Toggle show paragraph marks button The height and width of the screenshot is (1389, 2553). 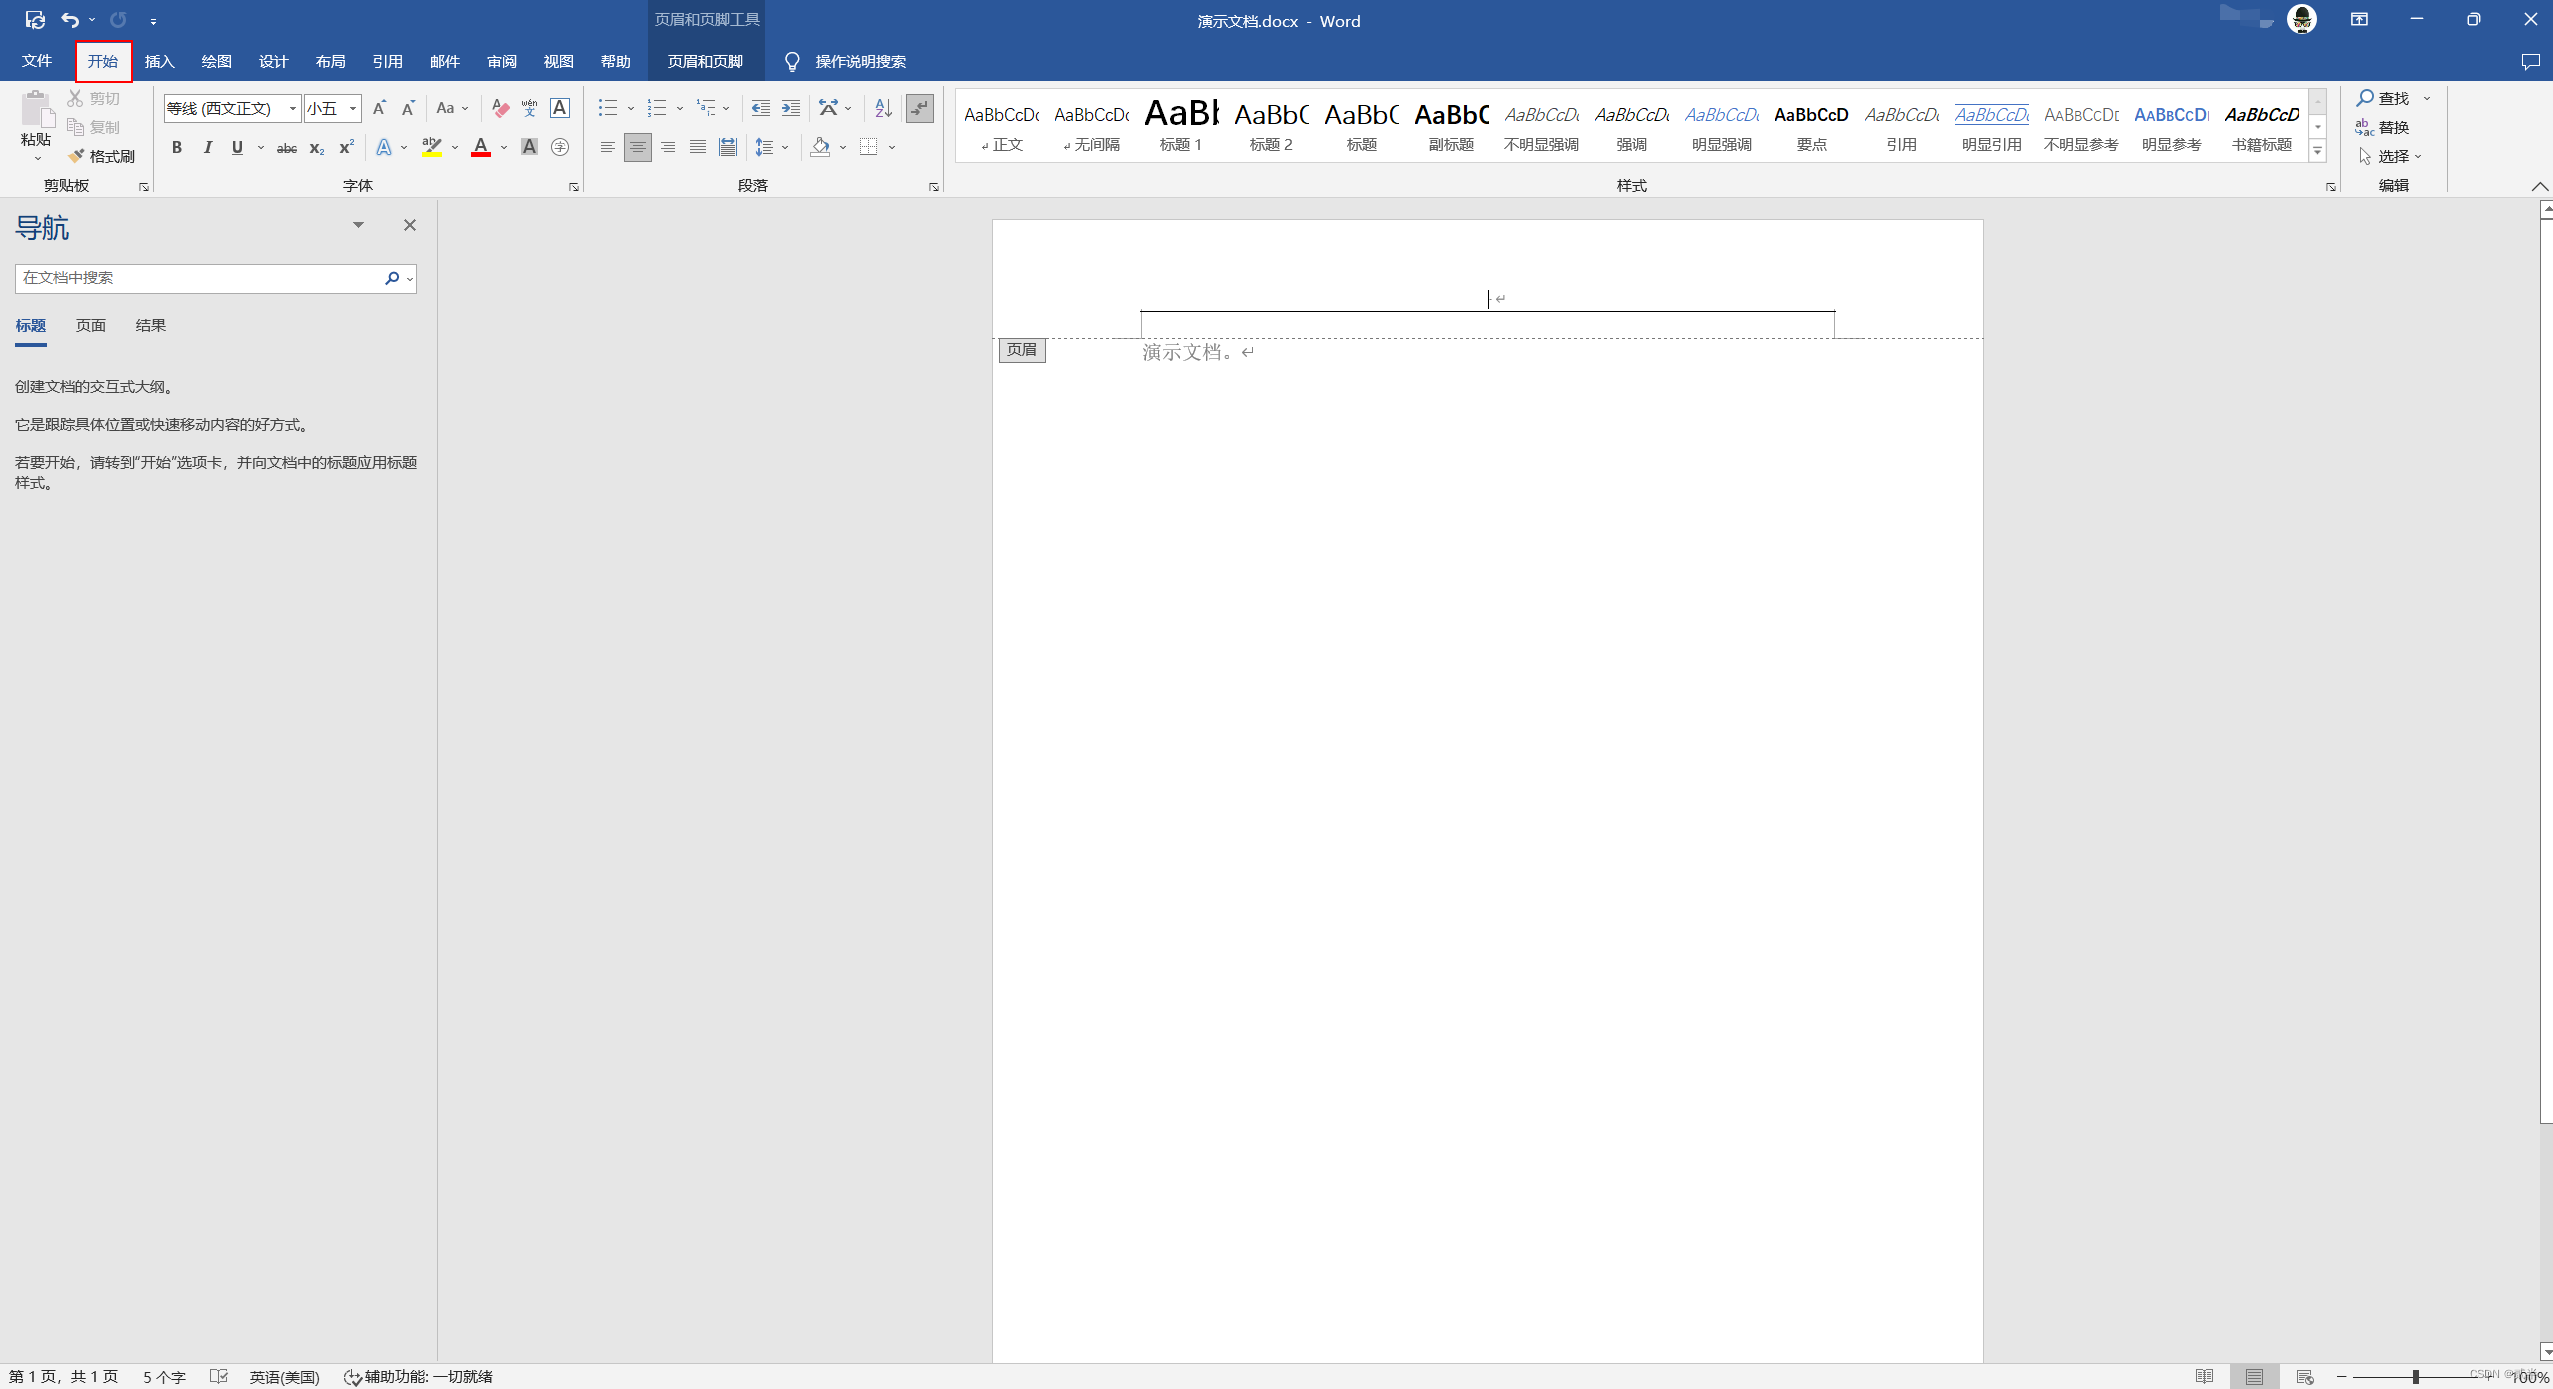coord(919,108)
